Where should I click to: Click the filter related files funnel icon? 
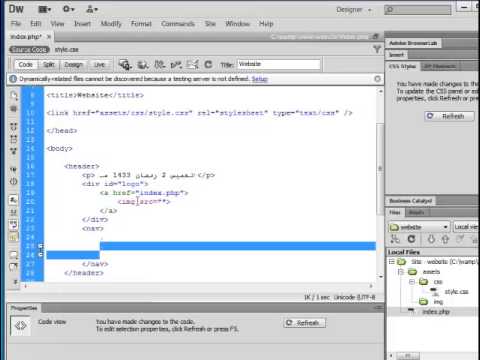click(x=377, y=49)
